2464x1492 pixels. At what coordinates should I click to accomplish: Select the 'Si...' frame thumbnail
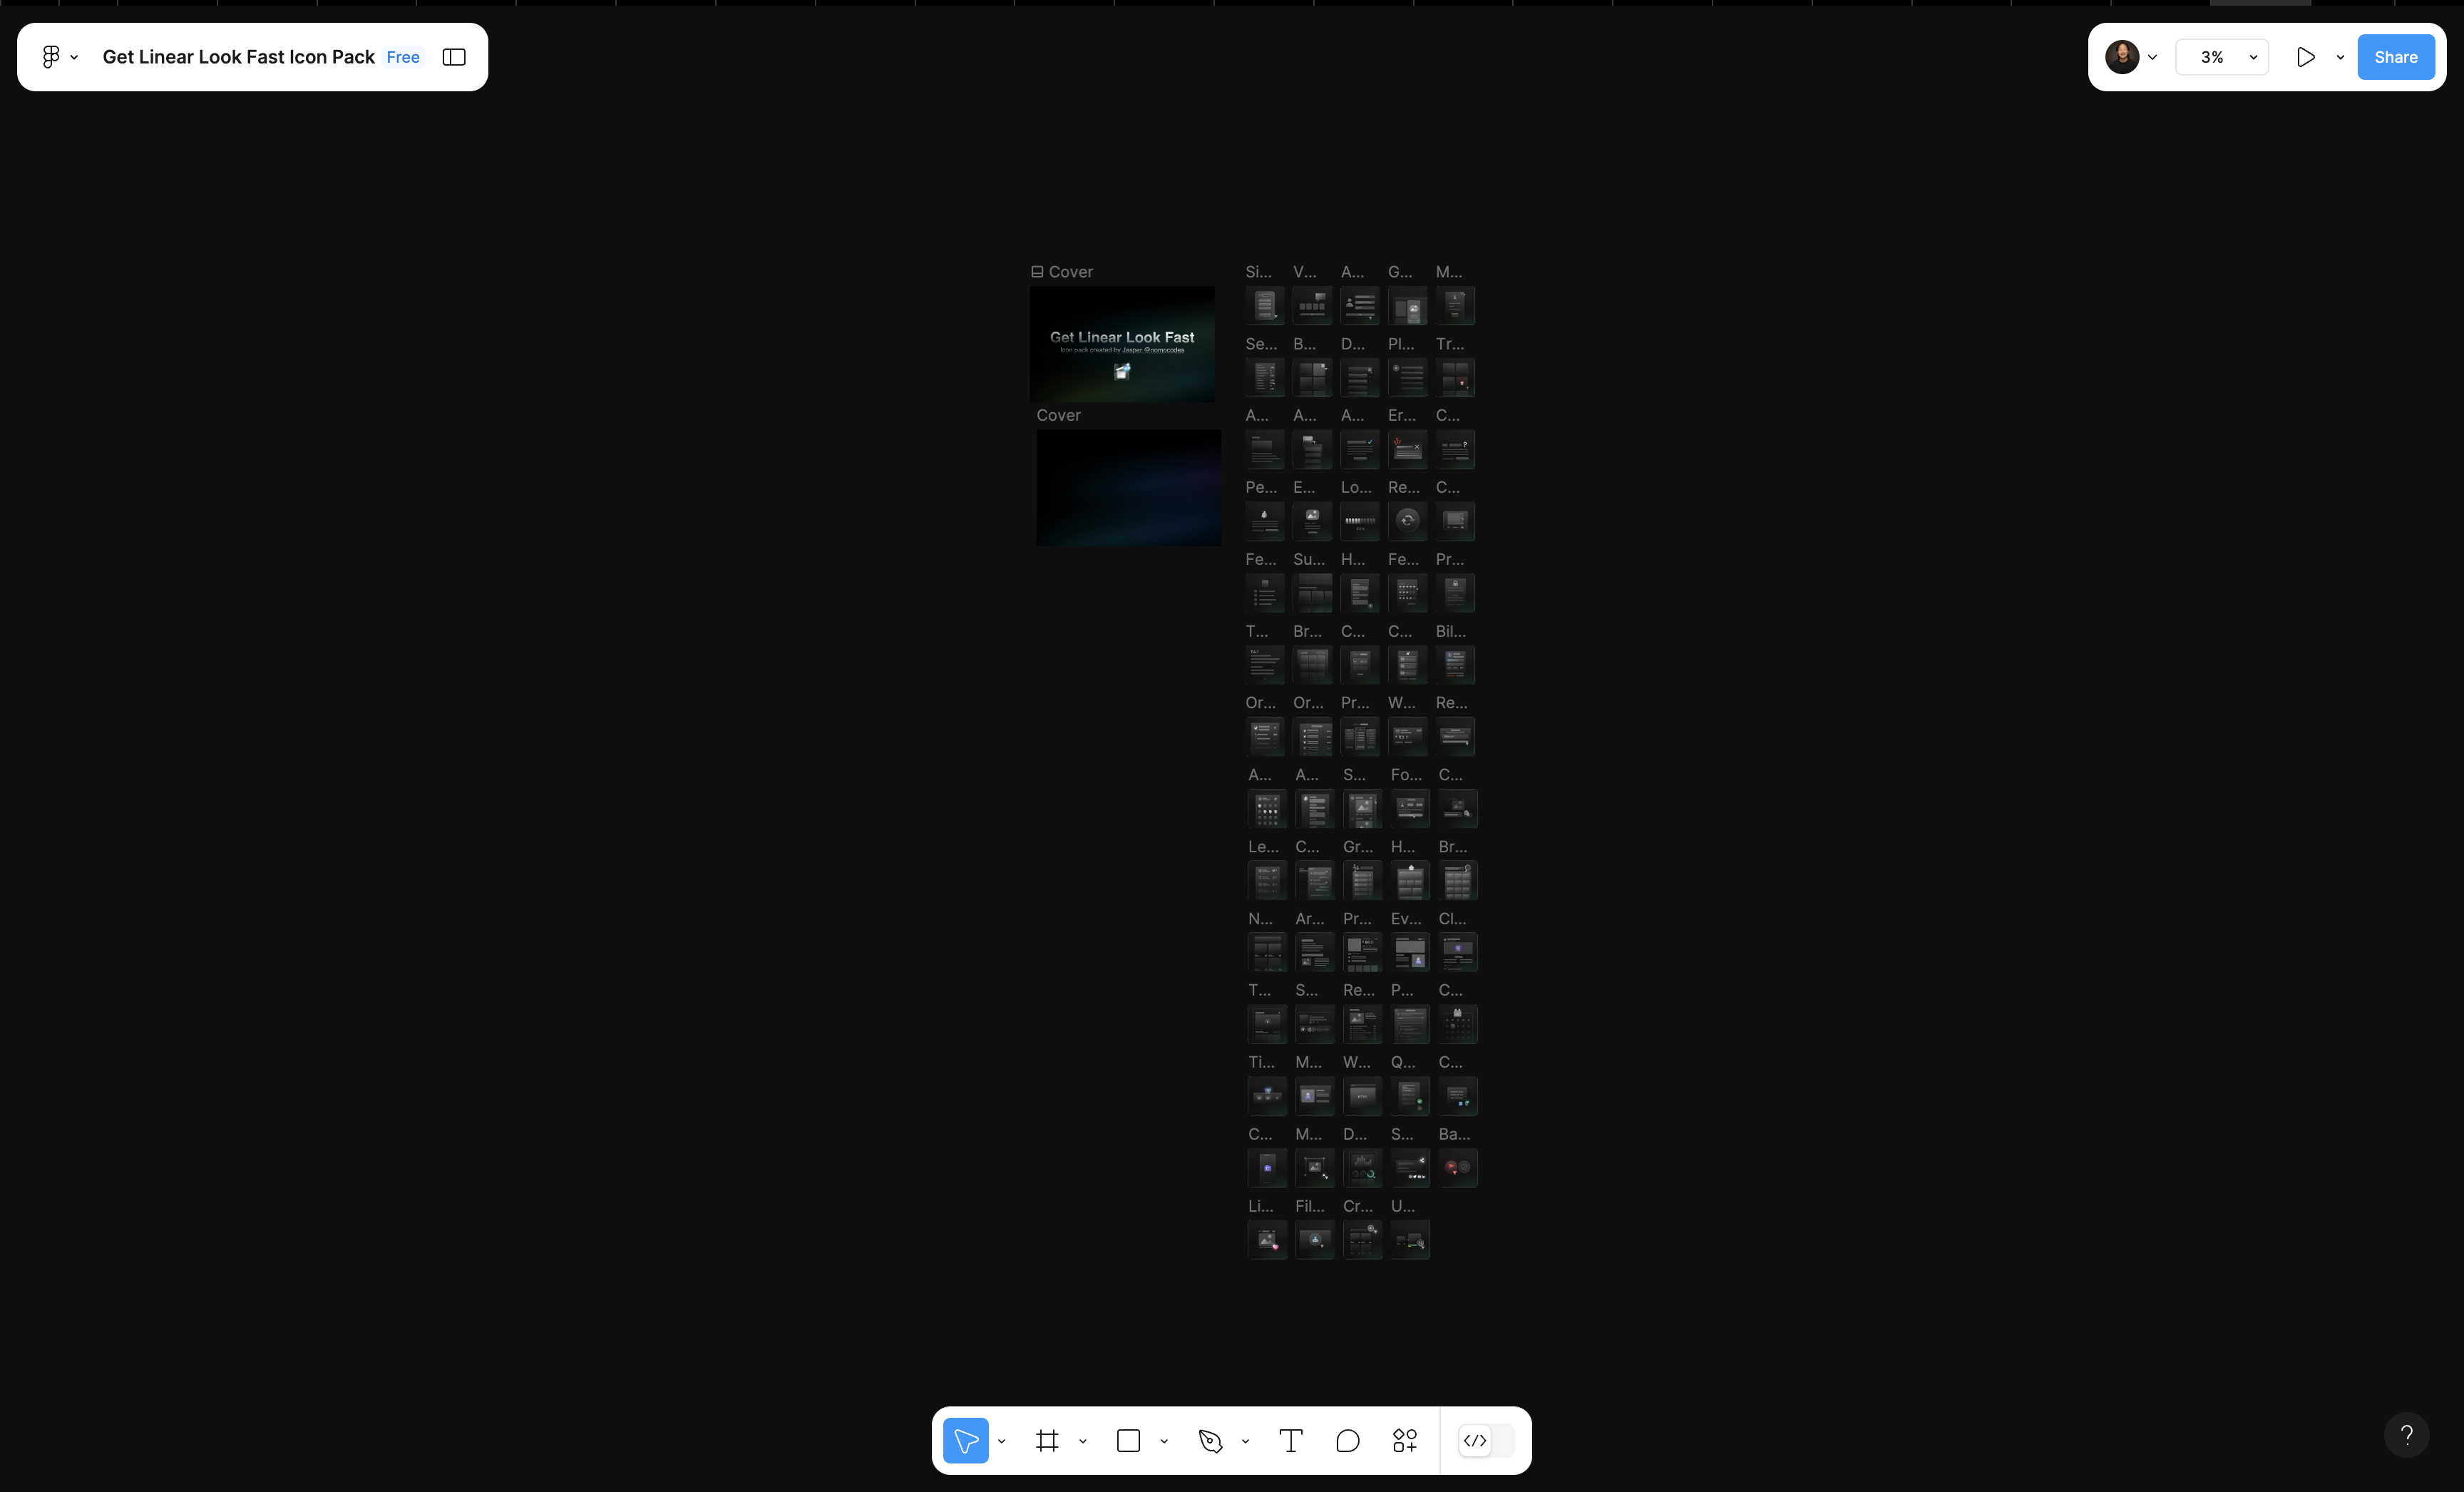click(x=1265, y=305)
